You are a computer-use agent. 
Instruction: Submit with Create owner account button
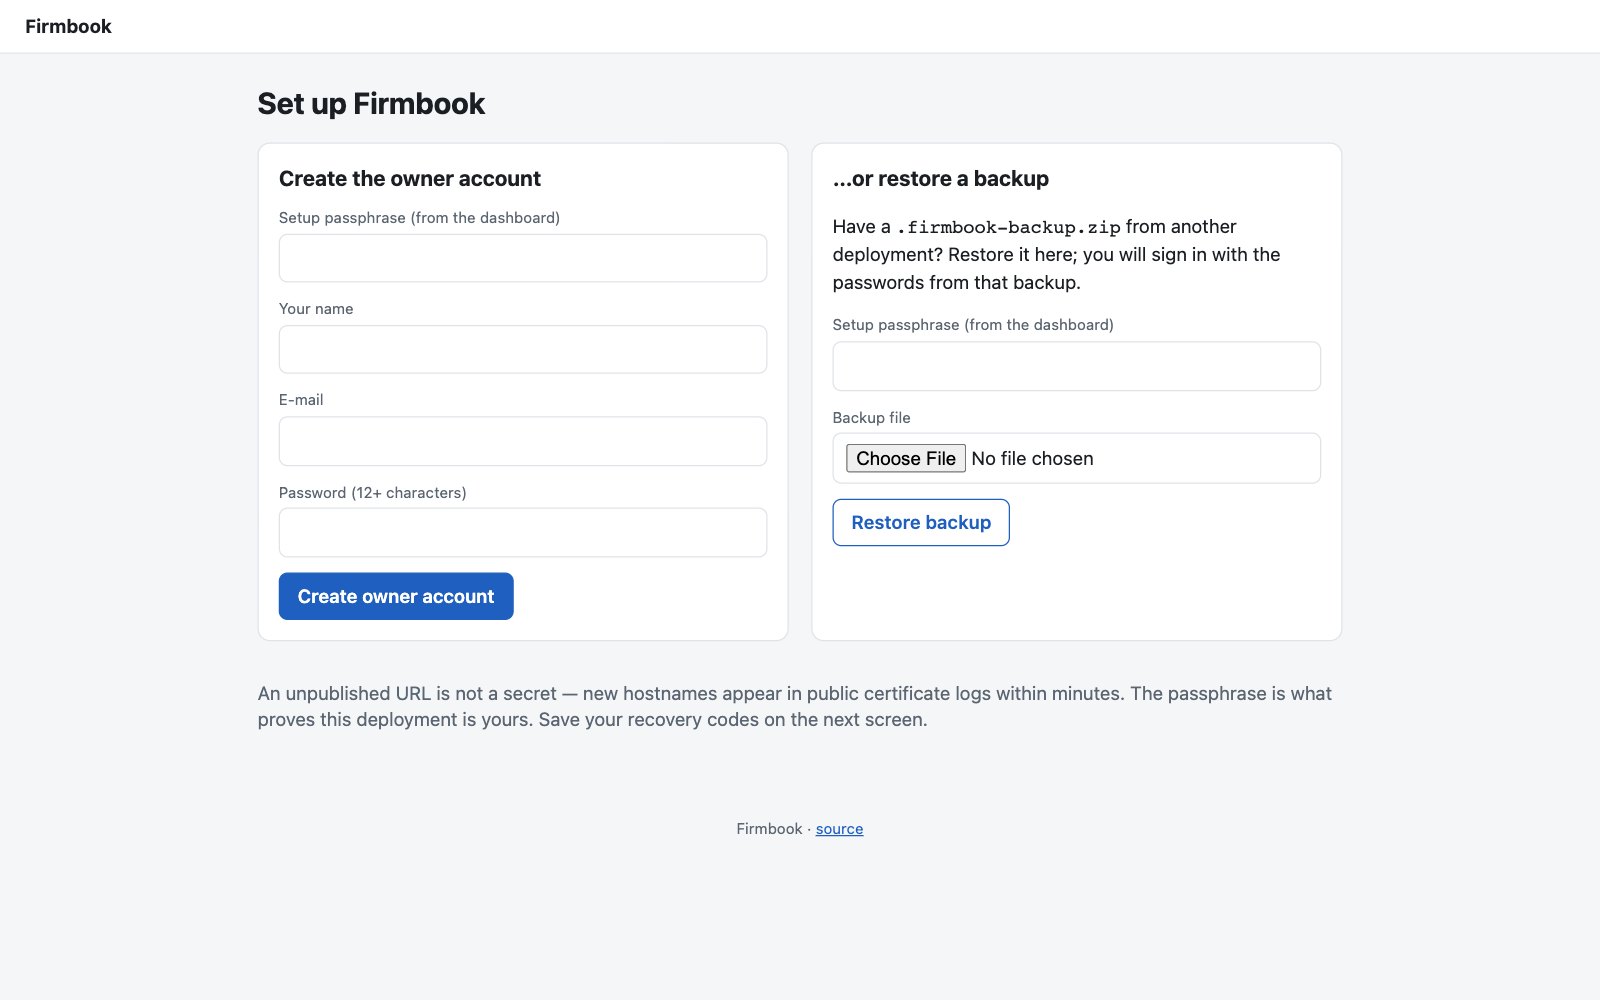point(396,596)
